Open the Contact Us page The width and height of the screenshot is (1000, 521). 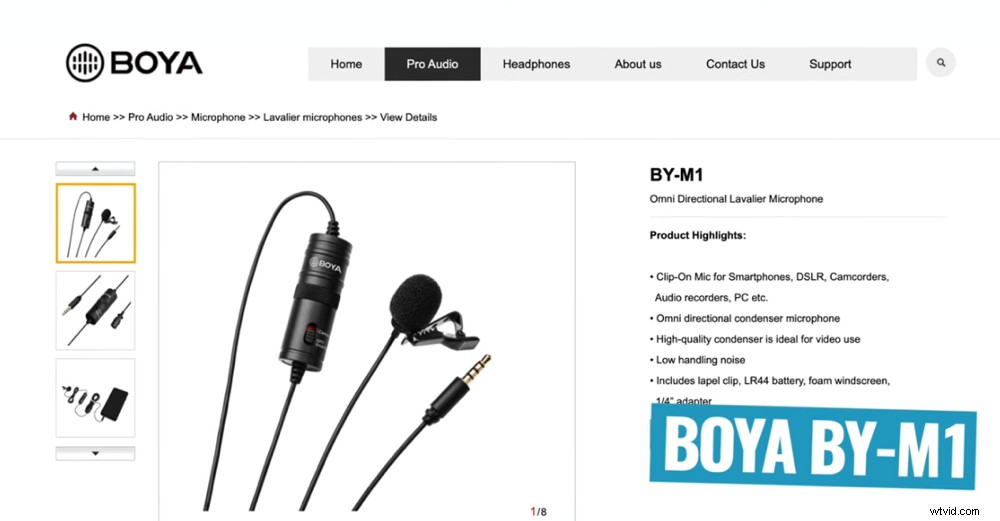(x=735, y=64)
